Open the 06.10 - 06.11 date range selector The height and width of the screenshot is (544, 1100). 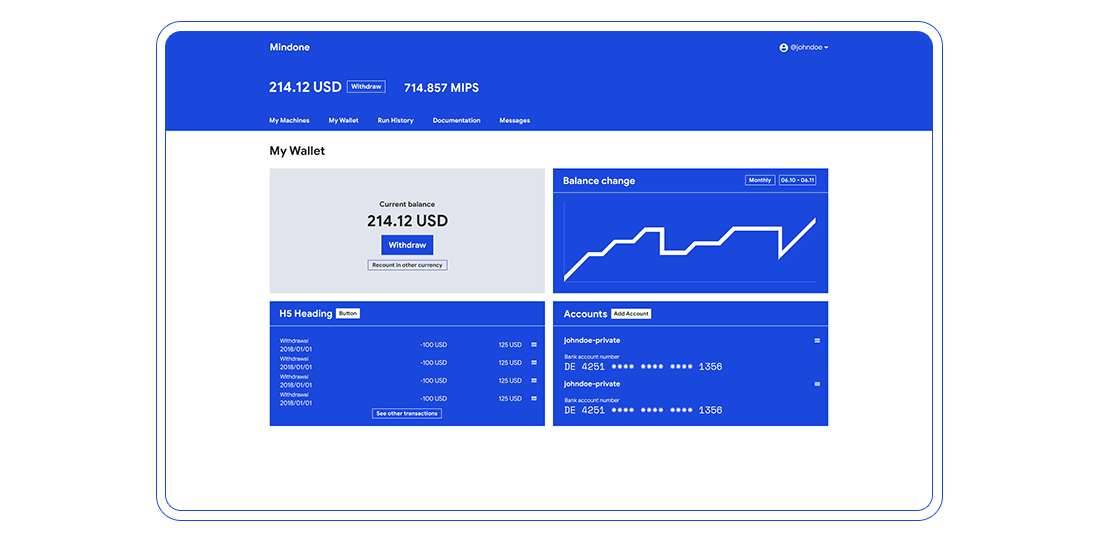click(798, 180)
